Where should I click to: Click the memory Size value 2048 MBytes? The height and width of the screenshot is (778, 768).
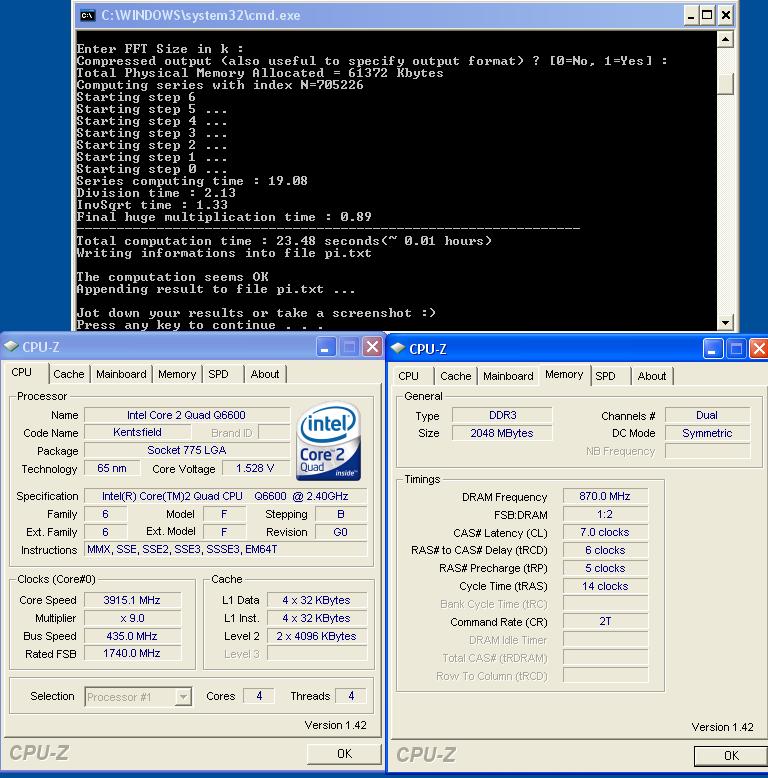(502, 433)
